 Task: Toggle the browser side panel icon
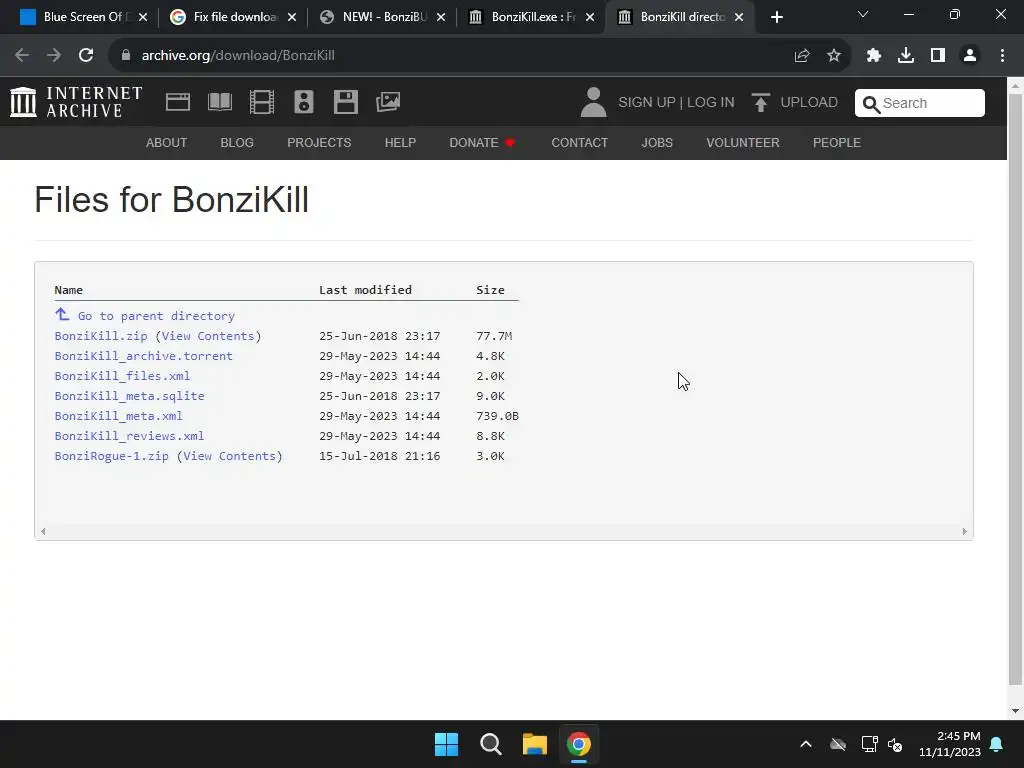pyautogui.click(x=938, y=56)
